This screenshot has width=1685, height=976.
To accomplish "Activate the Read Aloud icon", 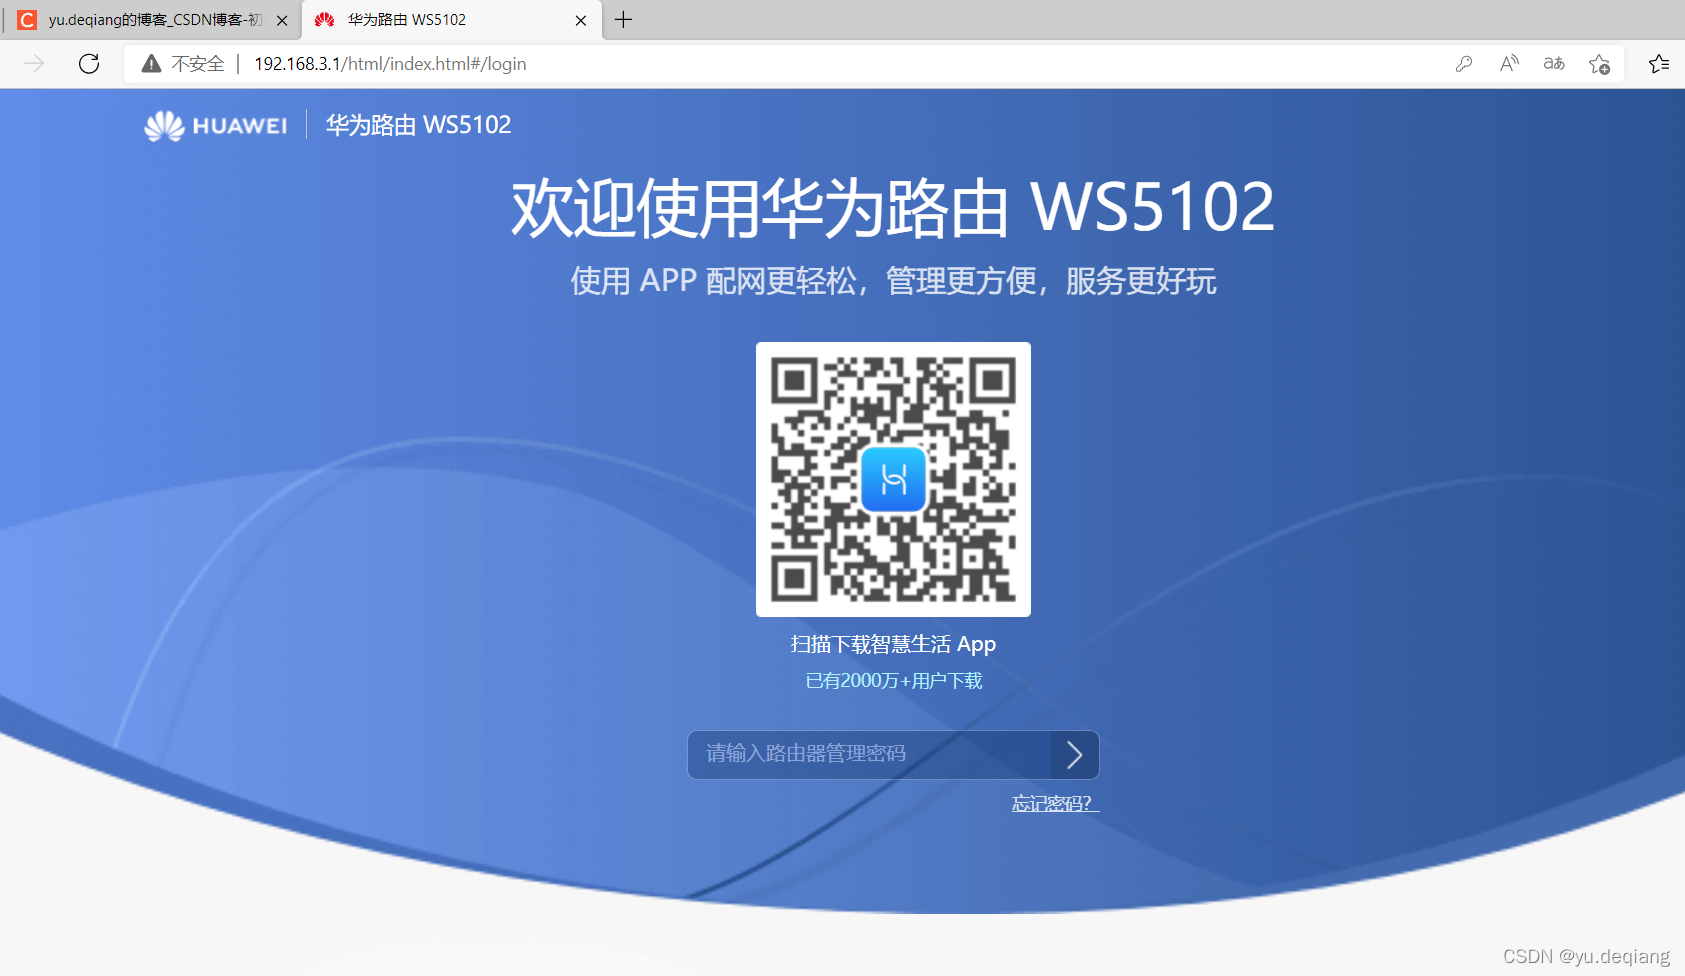I will tap(1509, 64).
